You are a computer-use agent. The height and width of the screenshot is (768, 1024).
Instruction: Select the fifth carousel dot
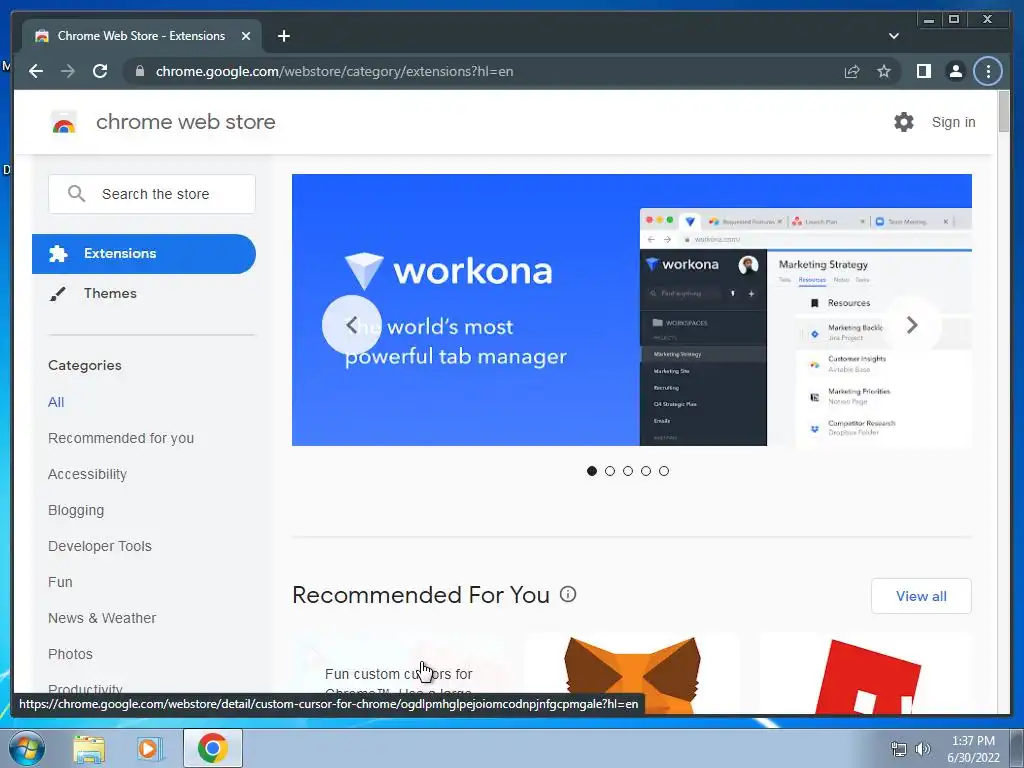664,471
